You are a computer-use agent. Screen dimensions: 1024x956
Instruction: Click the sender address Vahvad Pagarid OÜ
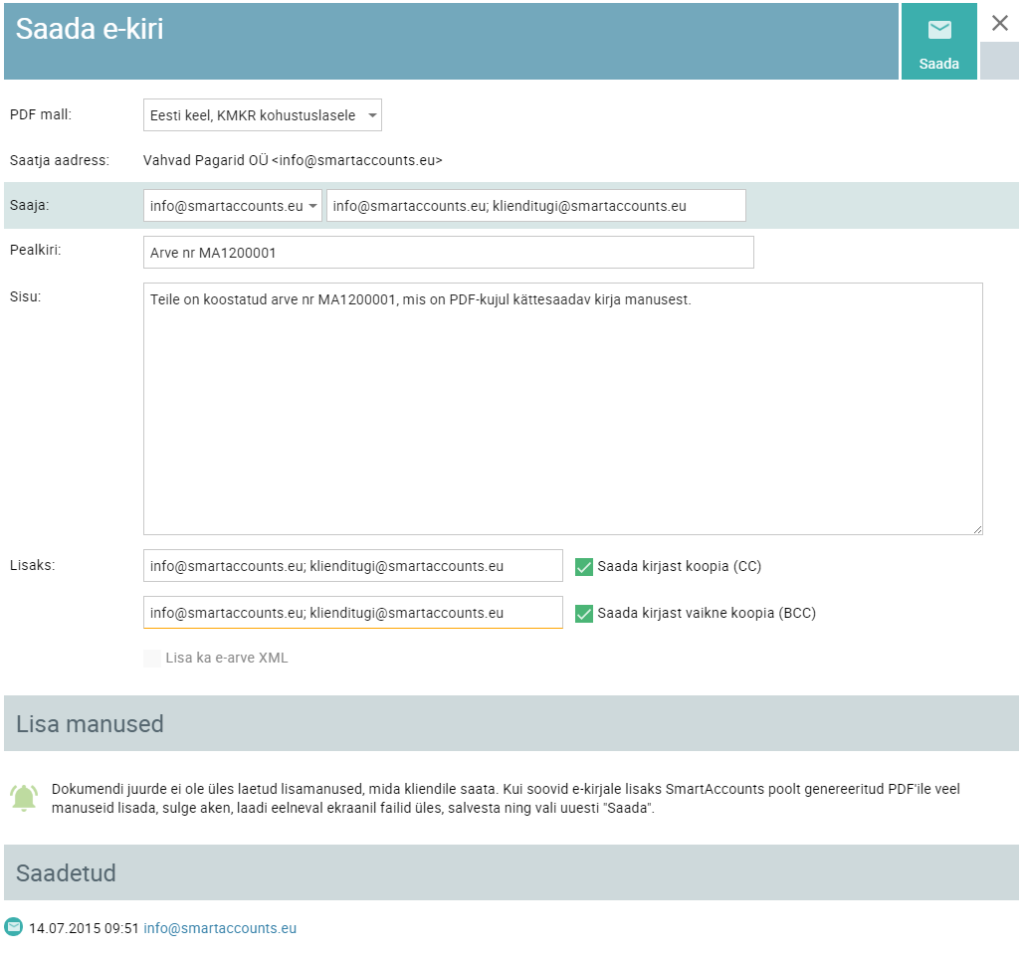pyautogui.click(x=293, y=160)
